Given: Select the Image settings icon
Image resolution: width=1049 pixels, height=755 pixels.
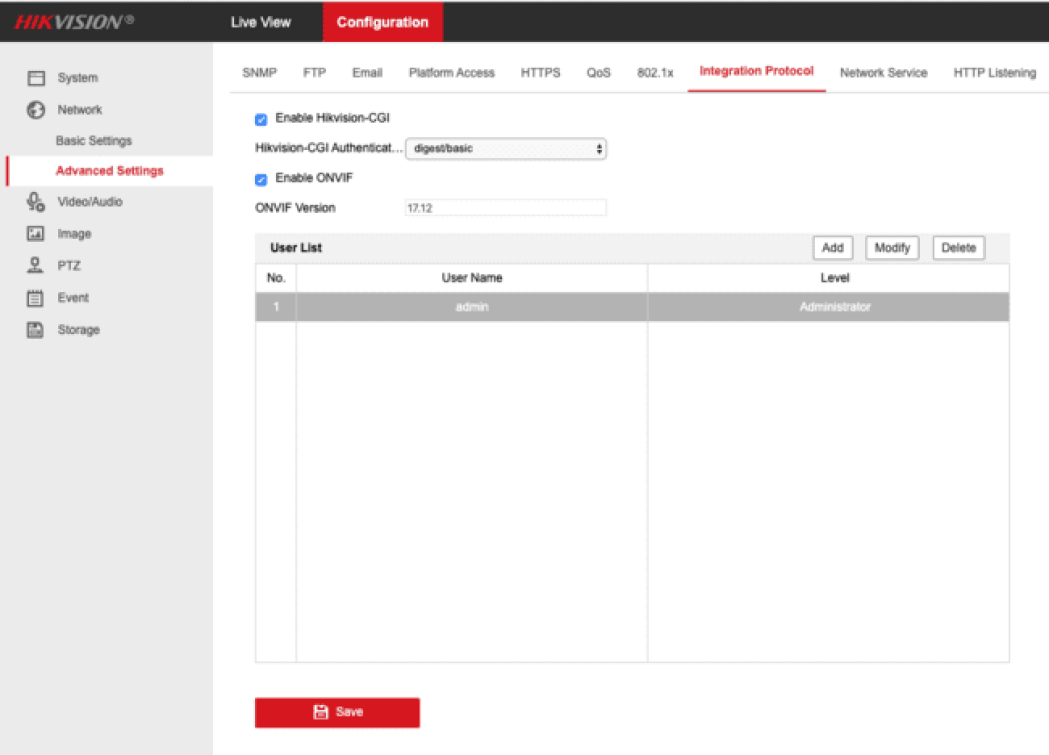Looking at the screenshot, I should (x=36, y=234).
